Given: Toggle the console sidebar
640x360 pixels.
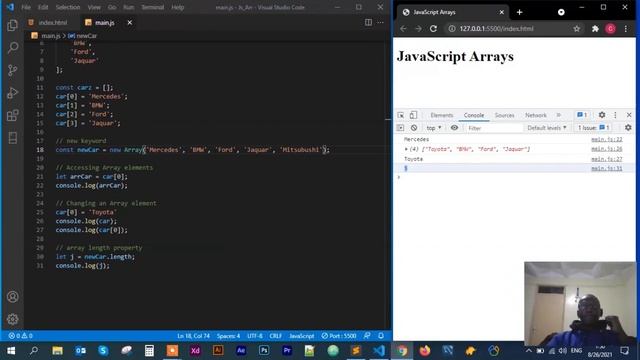Looking at the screenshot, I should point(400,128).
